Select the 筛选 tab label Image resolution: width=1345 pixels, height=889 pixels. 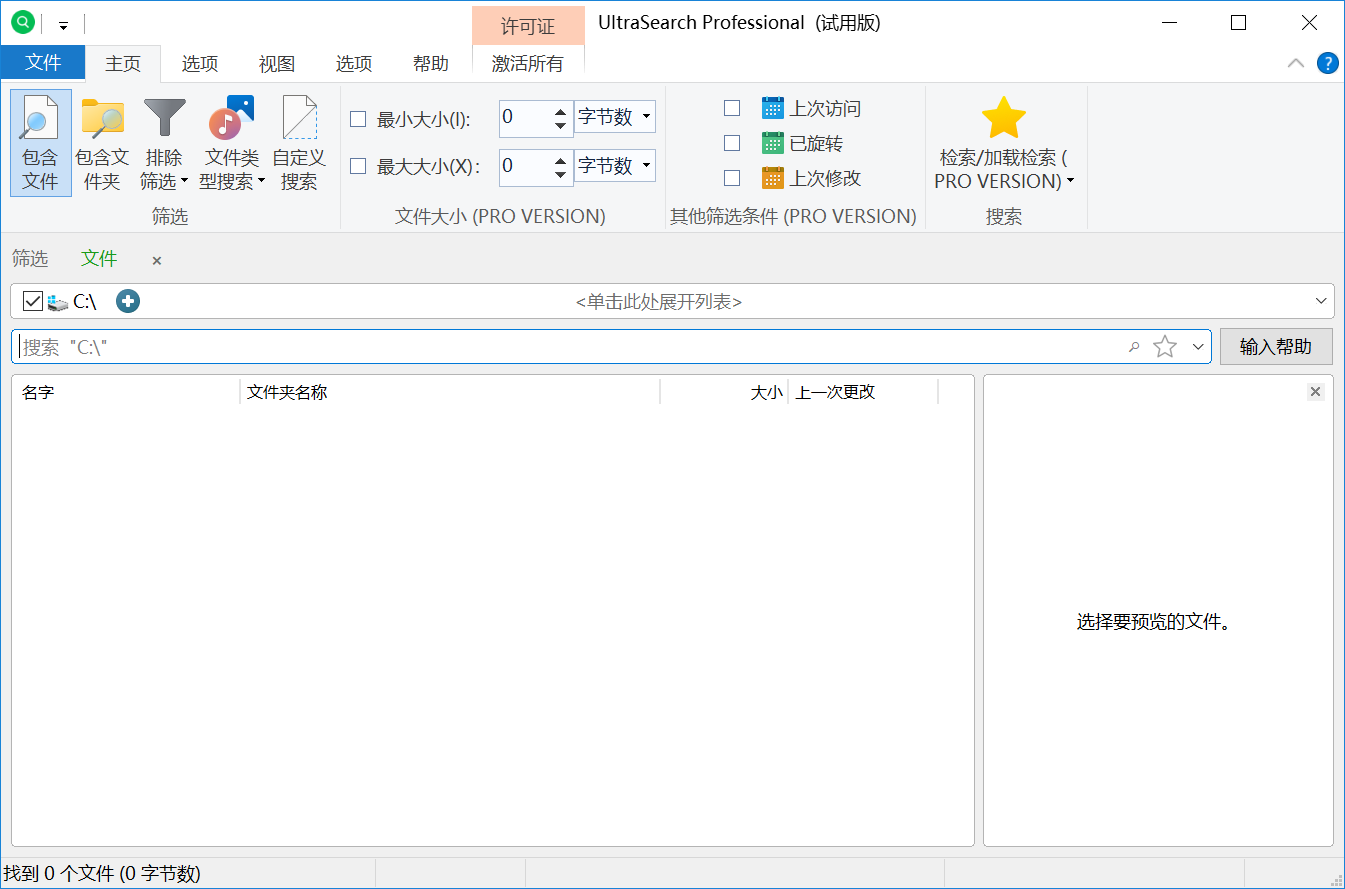click(30, 259)
